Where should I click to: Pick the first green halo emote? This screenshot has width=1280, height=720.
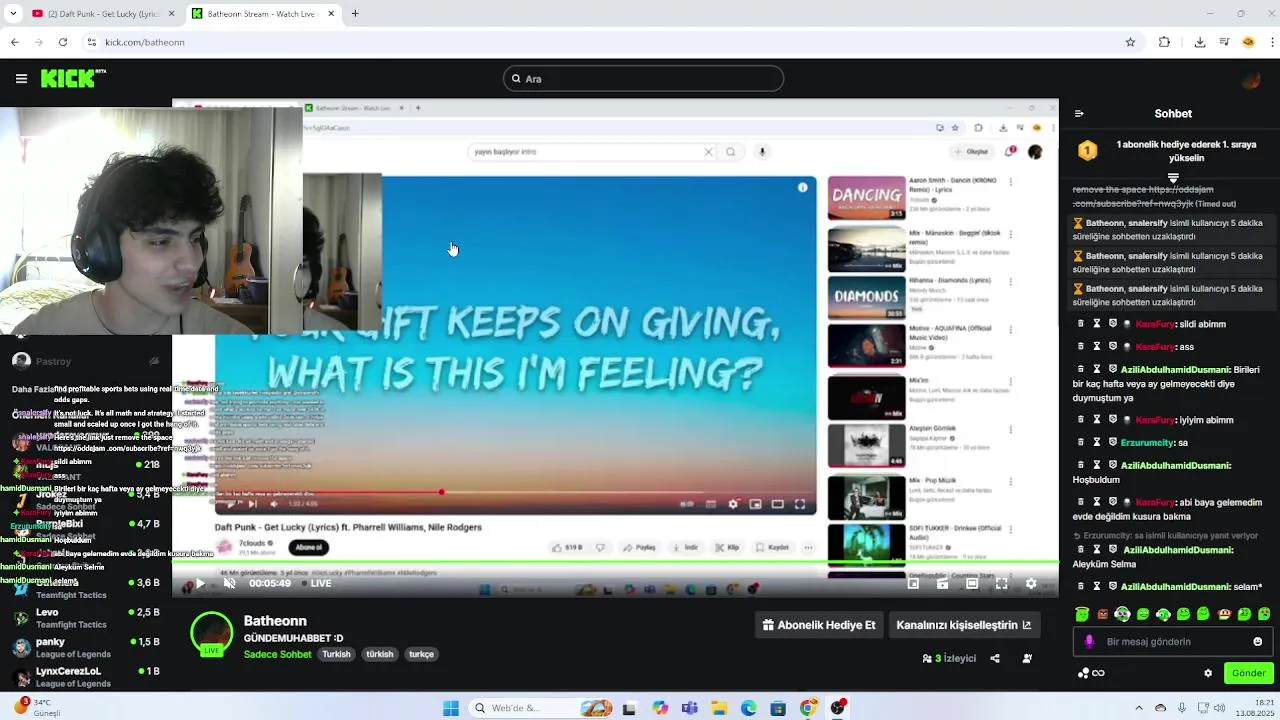click(1082, 614)
